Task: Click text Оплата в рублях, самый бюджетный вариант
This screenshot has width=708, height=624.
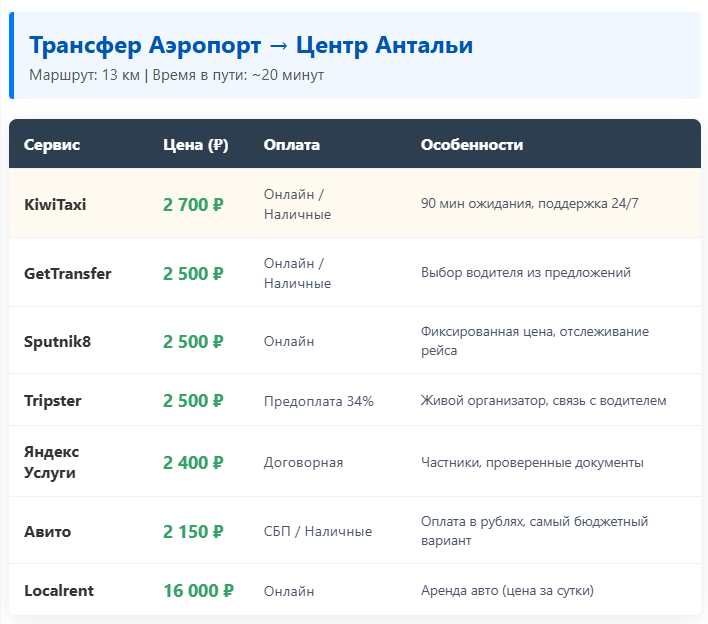Action: pyautogui.click(x=535, y=531)
